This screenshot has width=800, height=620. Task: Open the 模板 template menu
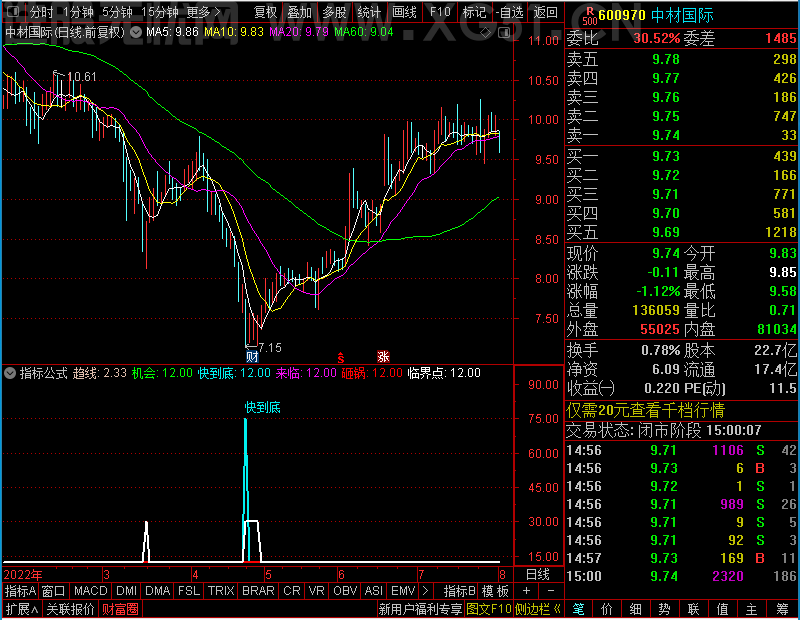tap(495, 591)
